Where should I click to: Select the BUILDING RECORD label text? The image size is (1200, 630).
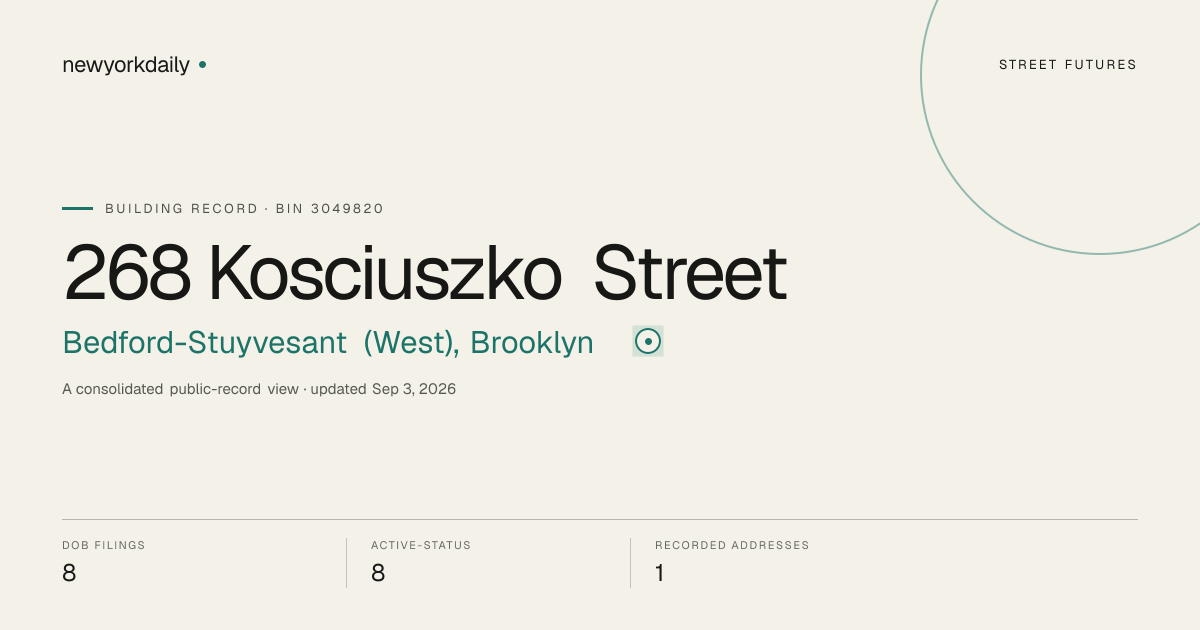pyautogui.click(x=181, y=208)
